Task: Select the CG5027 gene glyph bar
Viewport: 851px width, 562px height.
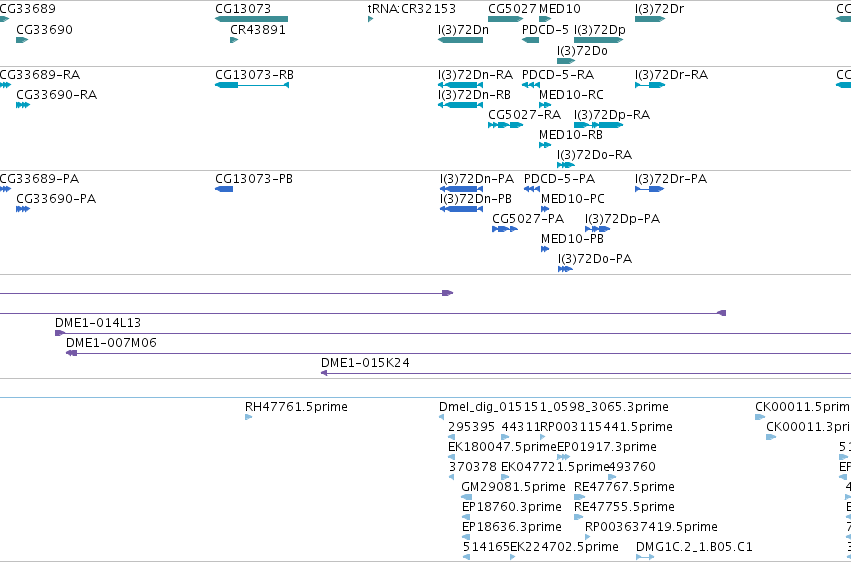Action: 505,19
